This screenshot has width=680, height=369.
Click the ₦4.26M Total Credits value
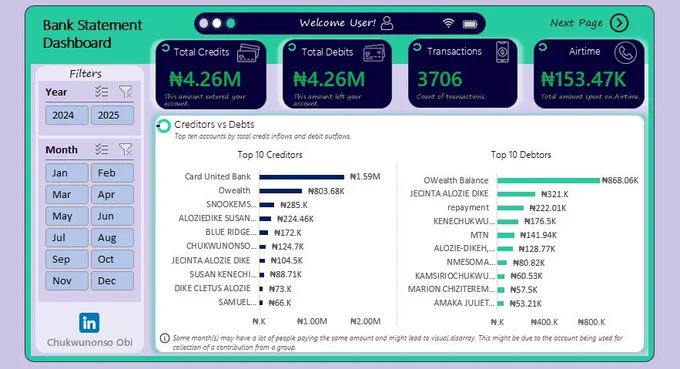pyautogui.click(x=205, y=79)
